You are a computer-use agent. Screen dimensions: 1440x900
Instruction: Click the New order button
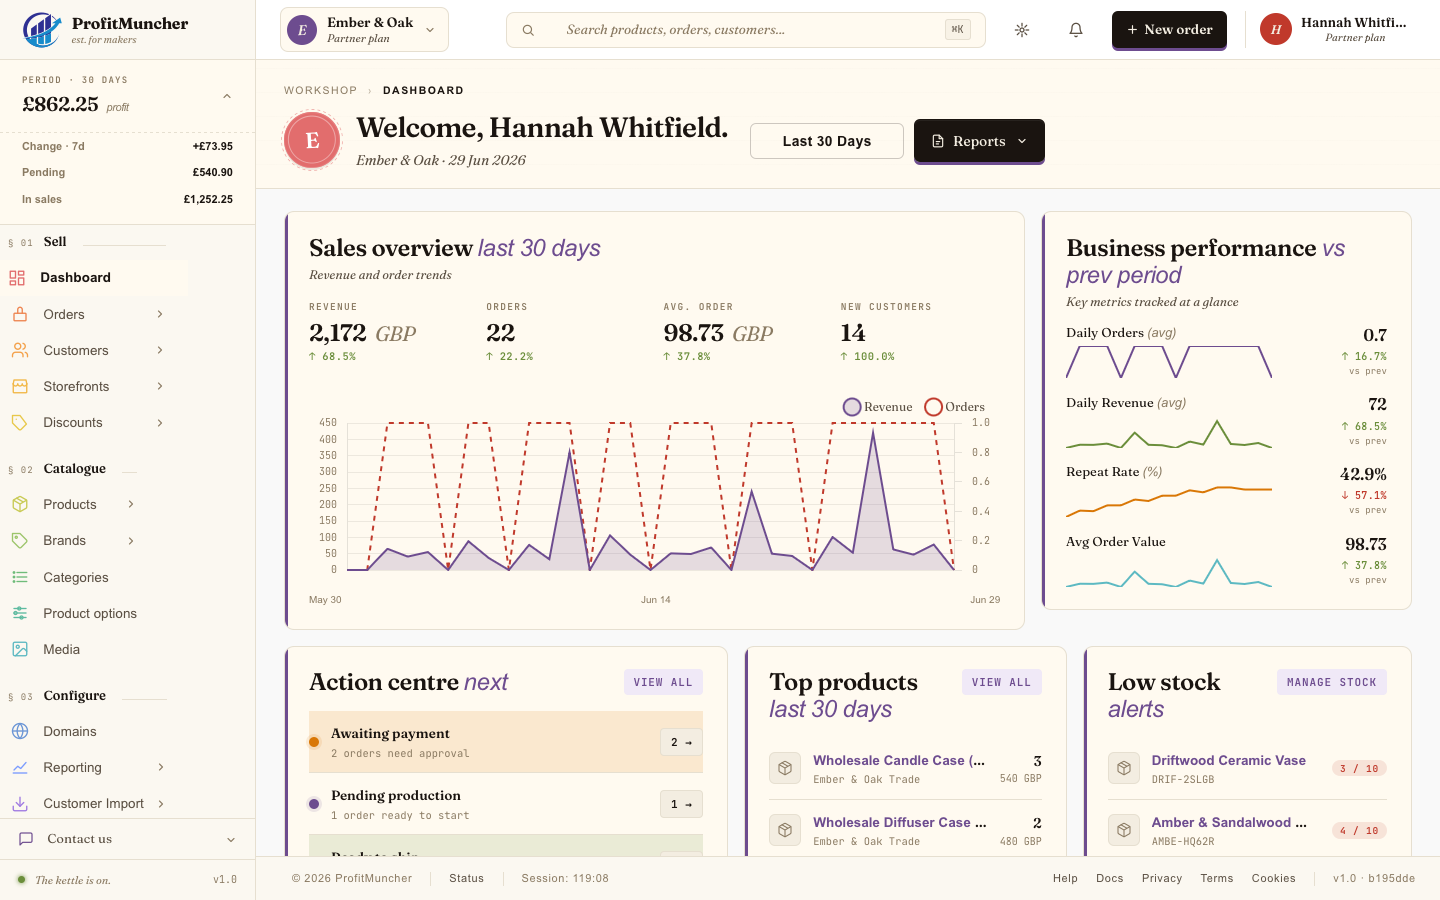(x=1169, y=30)
